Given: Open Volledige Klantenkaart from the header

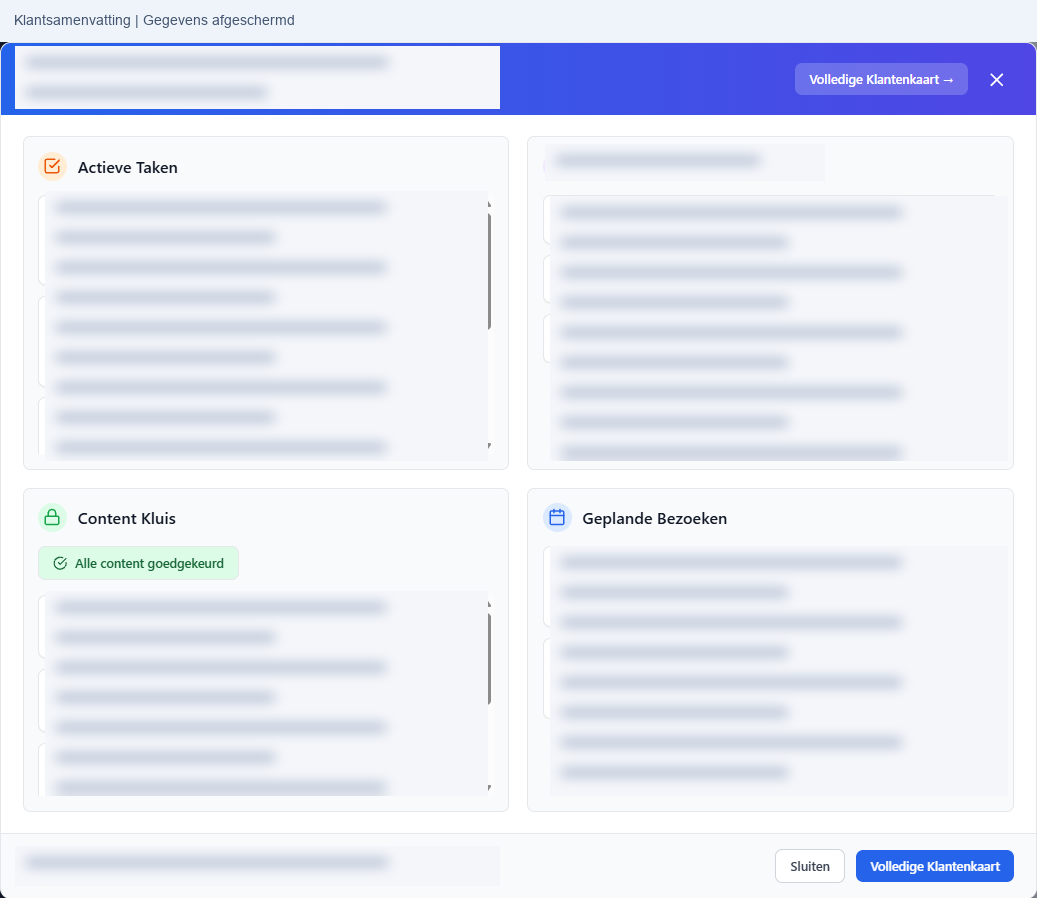Looking at the screenshot, I should pyautogui.click(x=881, y=79).
